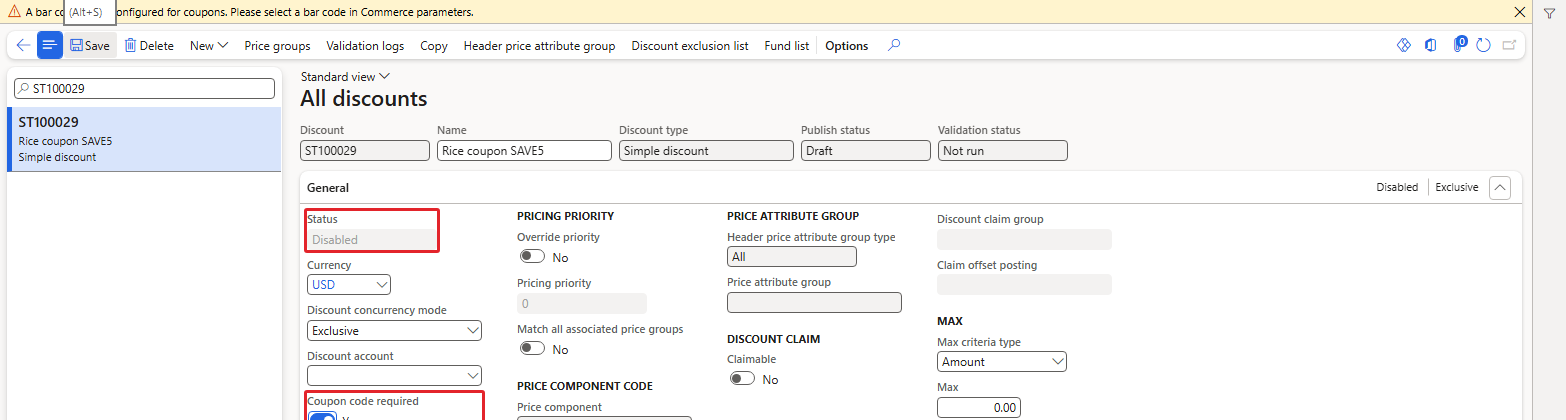Click Header price attribute group type field
1566x420 pixels.
(x=792, y=257)
